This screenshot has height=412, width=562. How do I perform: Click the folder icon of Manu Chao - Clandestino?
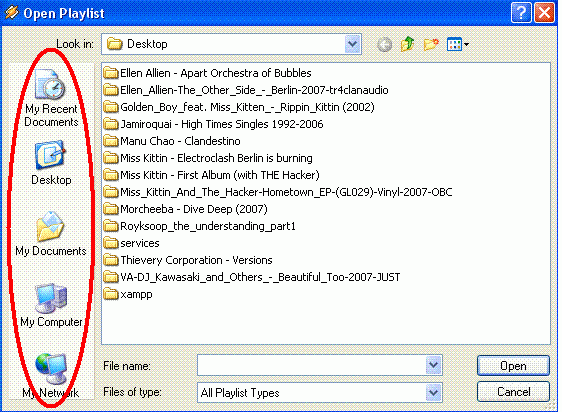tap(111, 141)
